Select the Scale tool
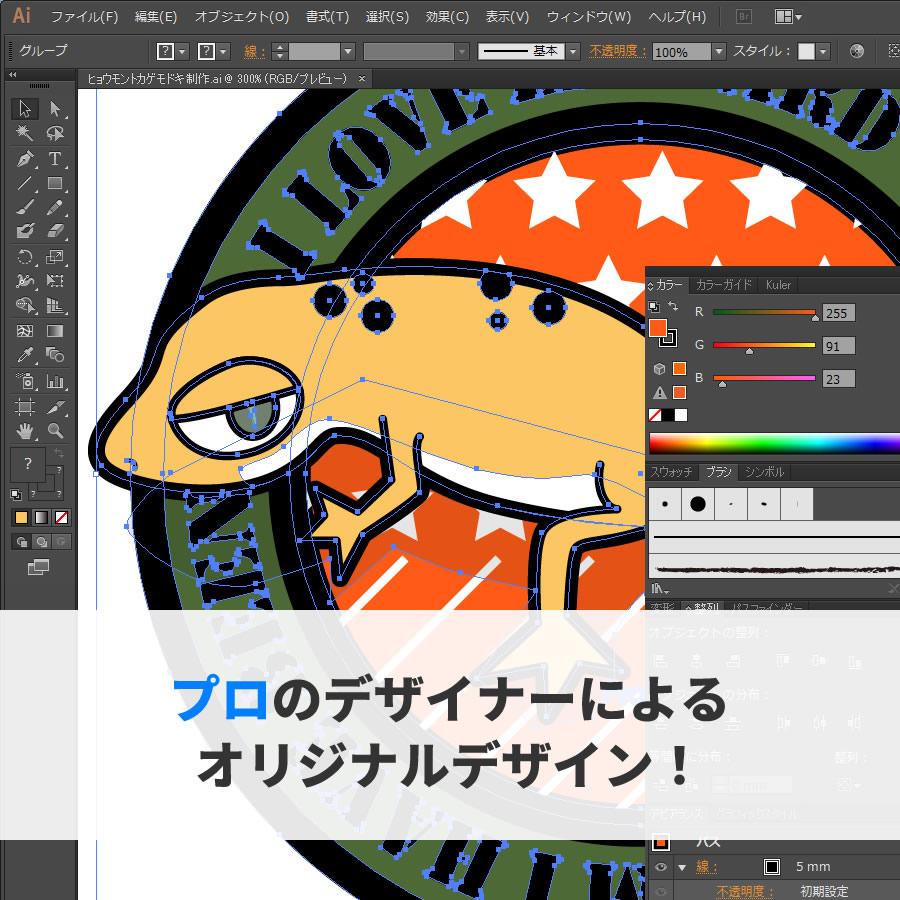Screen dimensions: 900x900 pyautogui.click(x=55, y=257)
